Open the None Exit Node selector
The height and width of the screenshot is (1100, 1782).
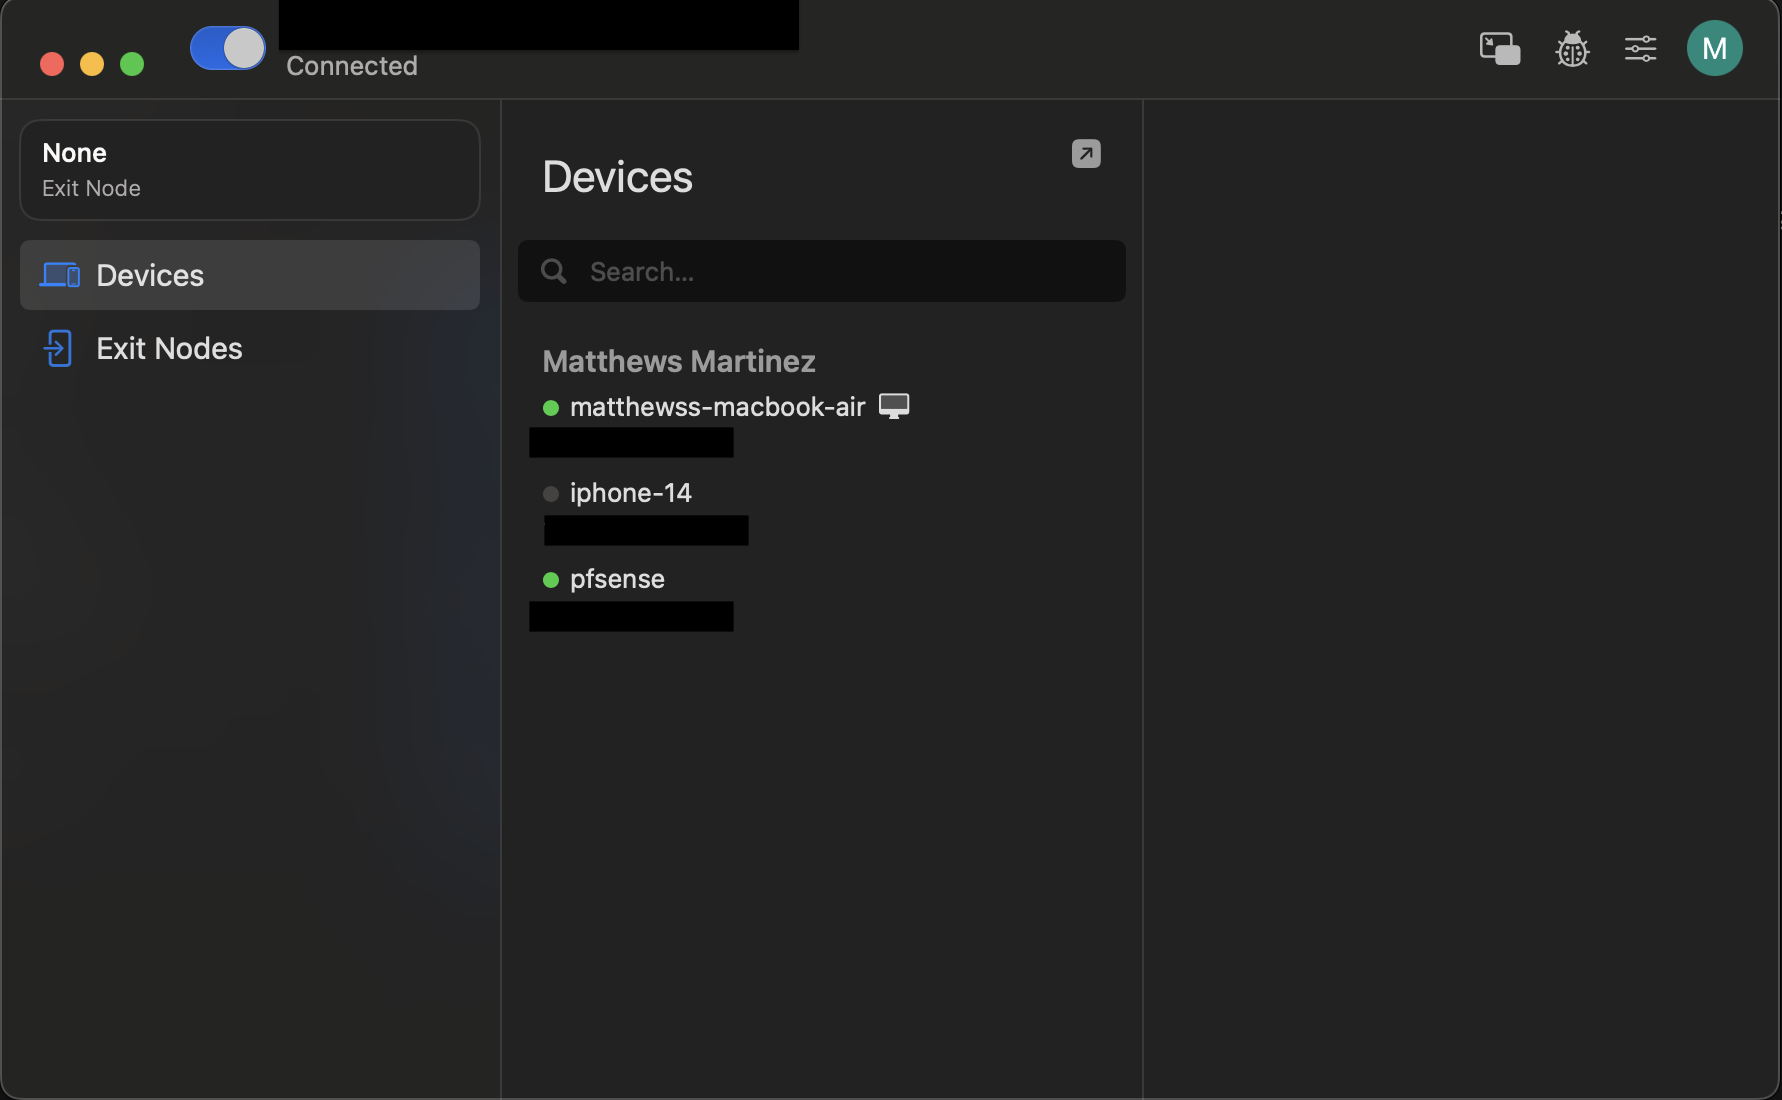click(x=250, y=170)
